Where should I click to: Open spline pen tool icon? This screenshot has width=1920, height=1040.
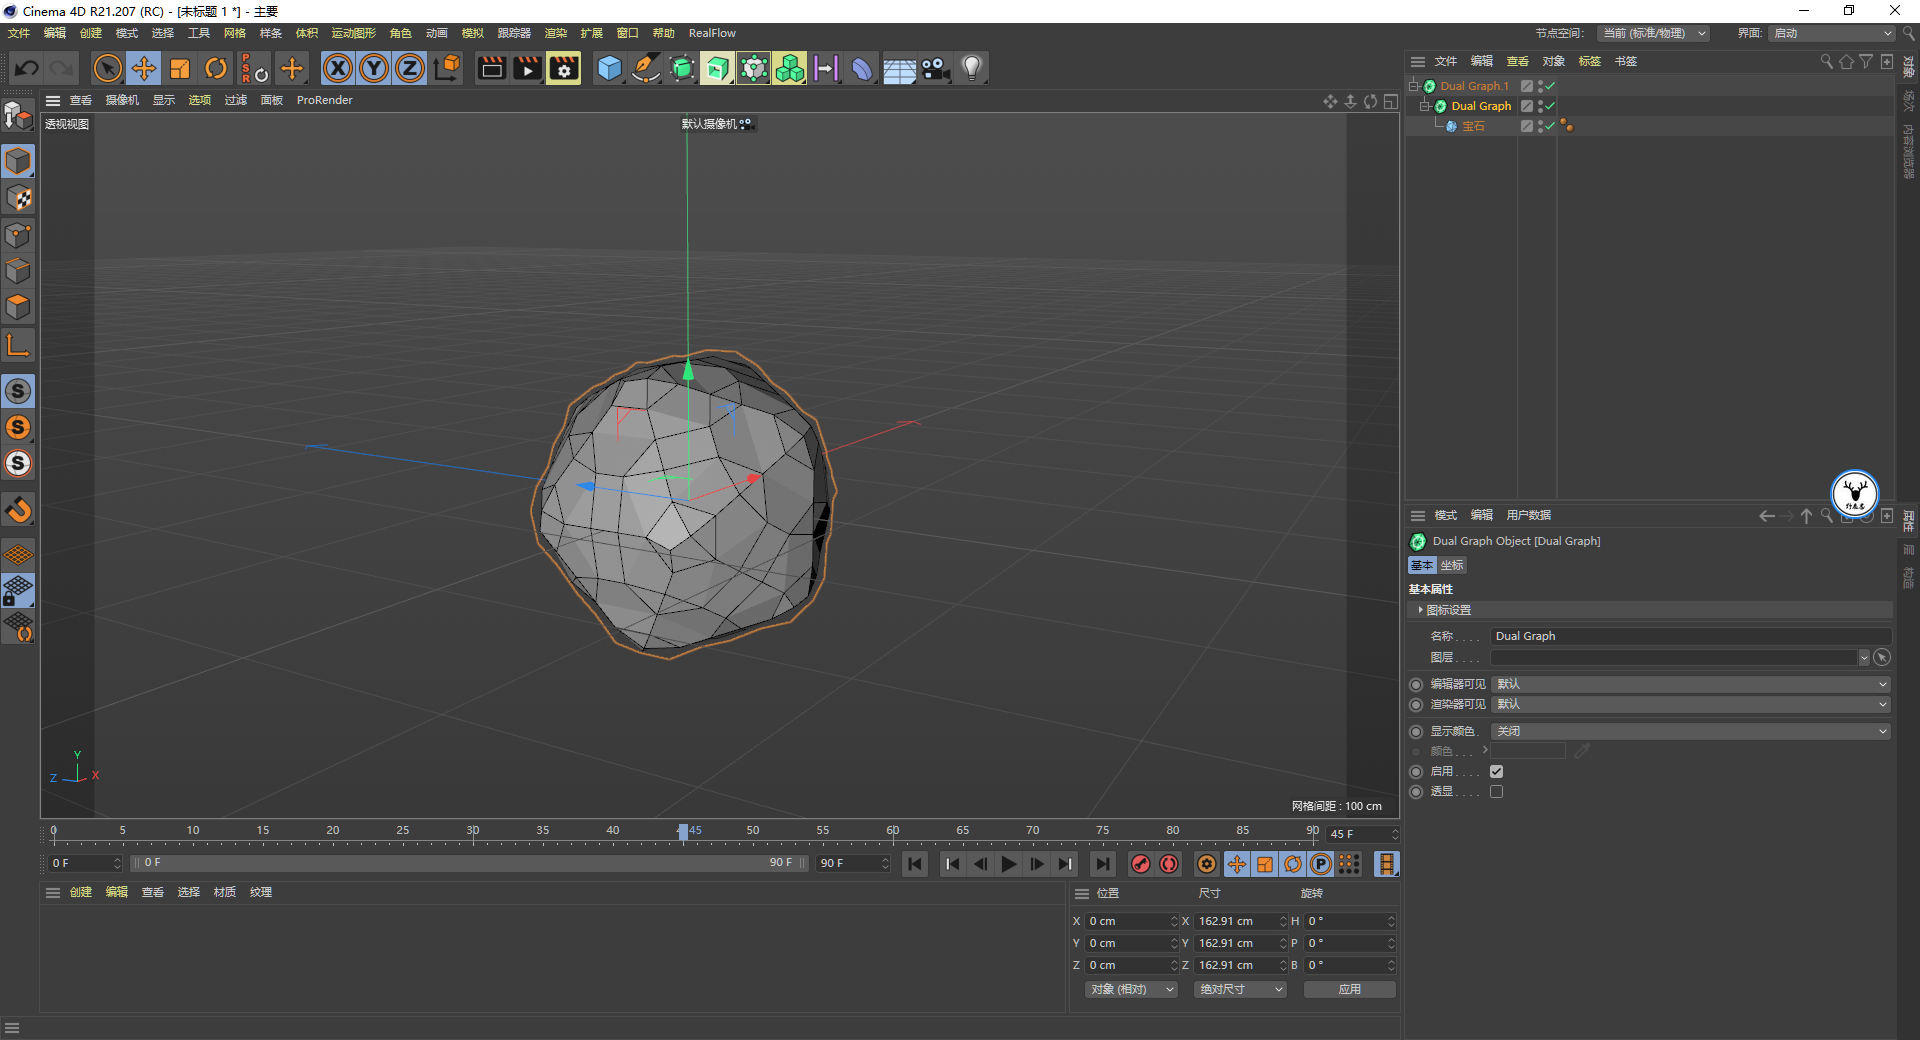click(646, 68)
